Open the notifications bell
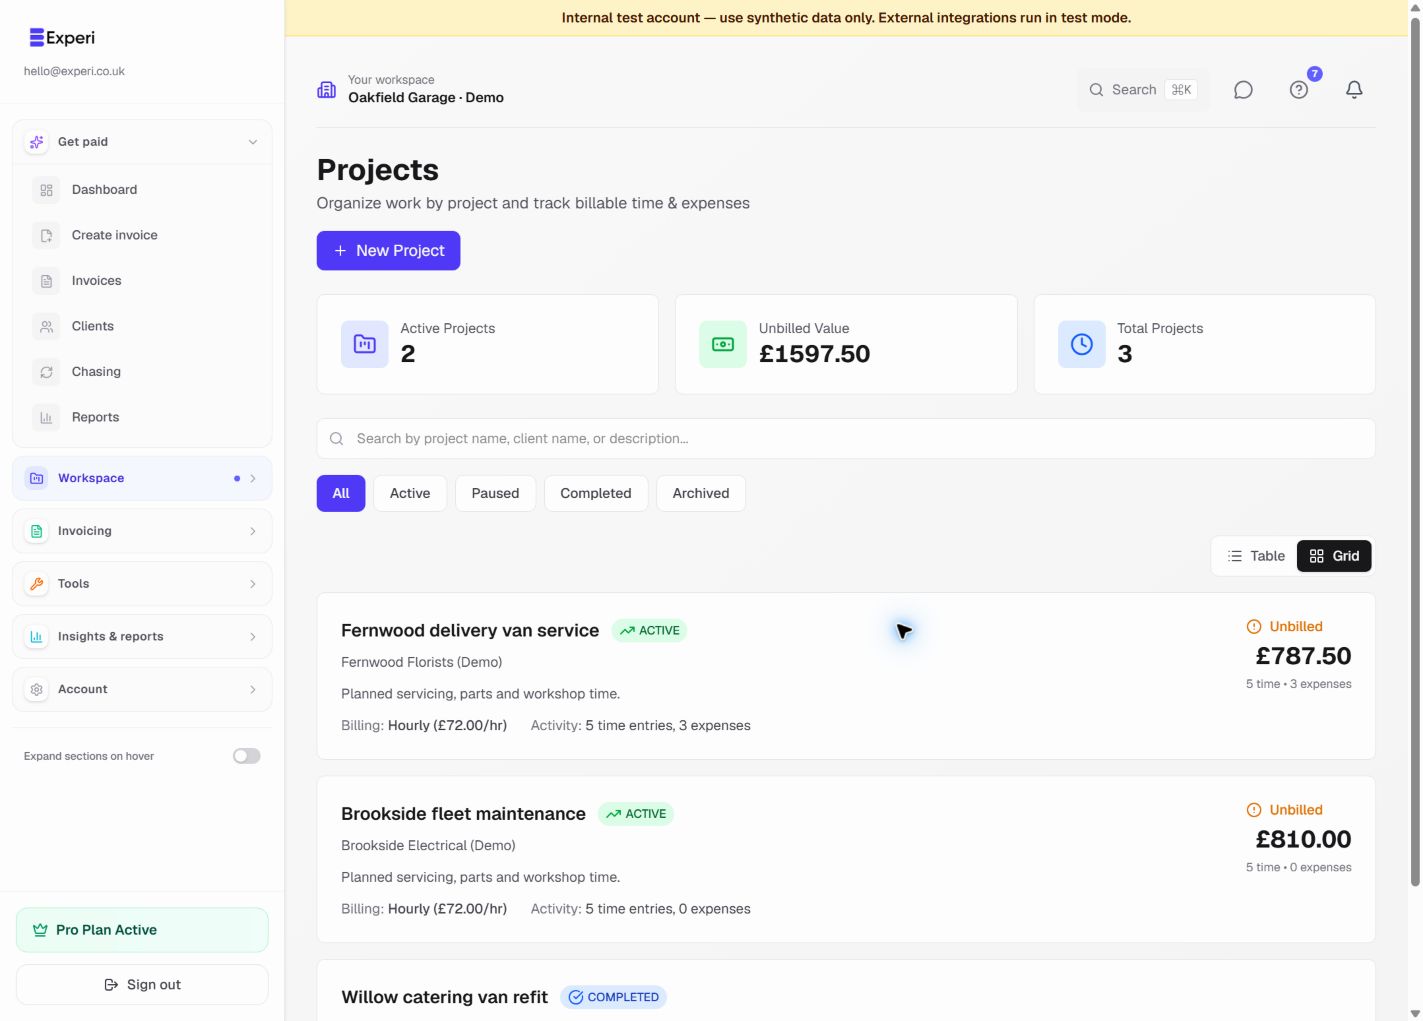1423x1021 pixels. click(x=1354, y=90)
